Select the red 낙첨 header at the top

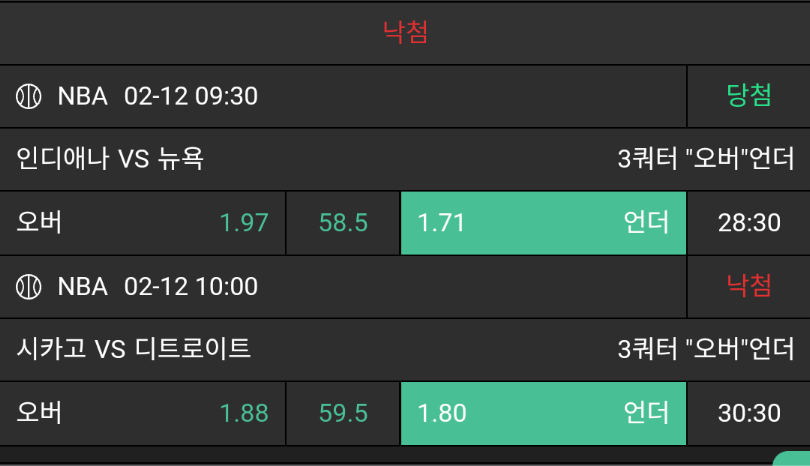[405, 32]
